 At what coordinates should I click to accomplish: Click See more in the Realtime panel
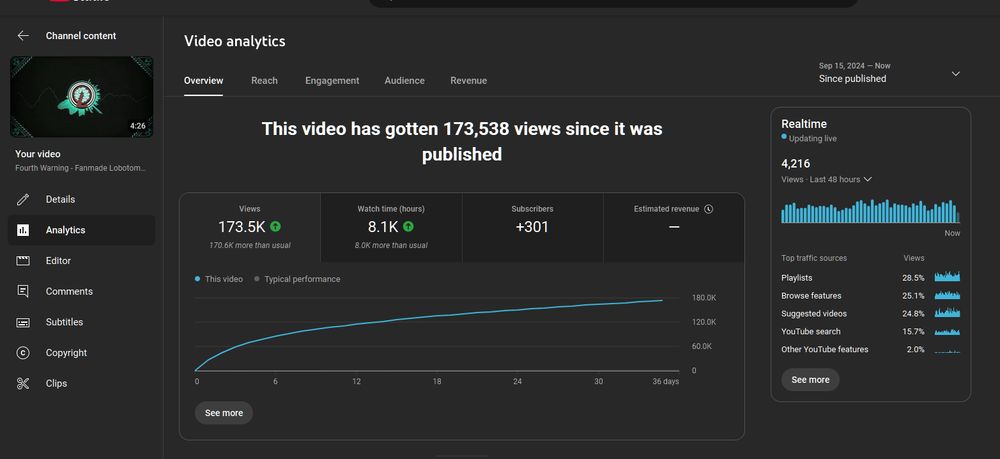(x=811, y=380)
